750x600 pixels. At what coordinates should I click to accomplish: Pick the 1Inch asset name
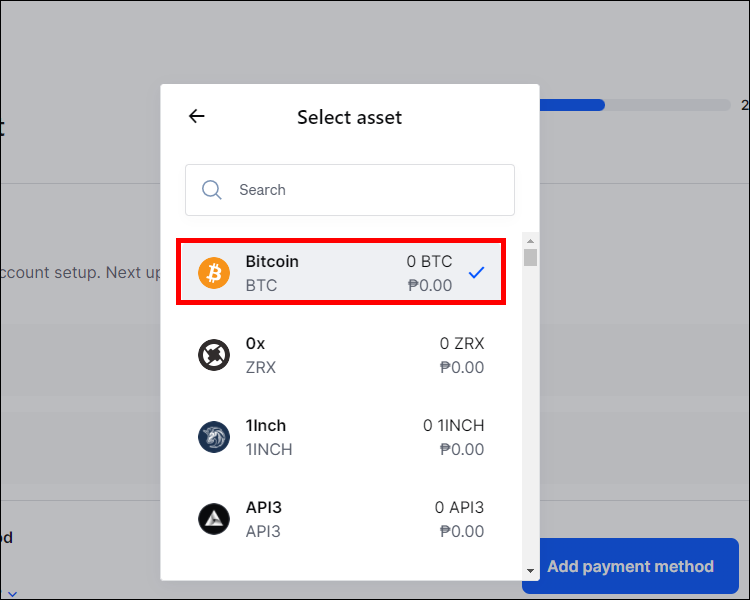tap(267, 426)
